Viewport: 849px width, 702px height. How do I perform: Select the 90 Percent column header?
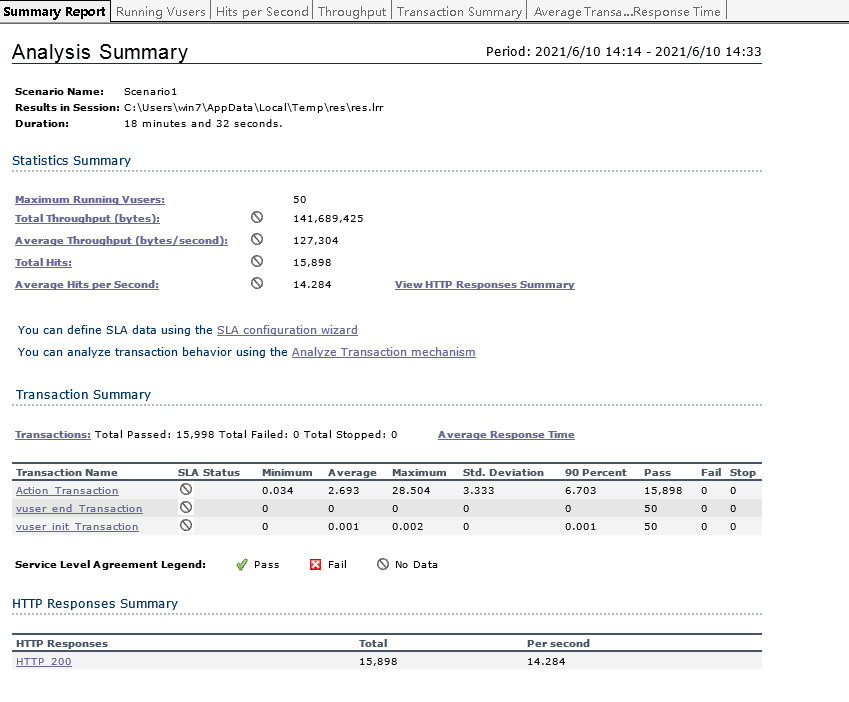pyautogui.click(x=596, y=473)
